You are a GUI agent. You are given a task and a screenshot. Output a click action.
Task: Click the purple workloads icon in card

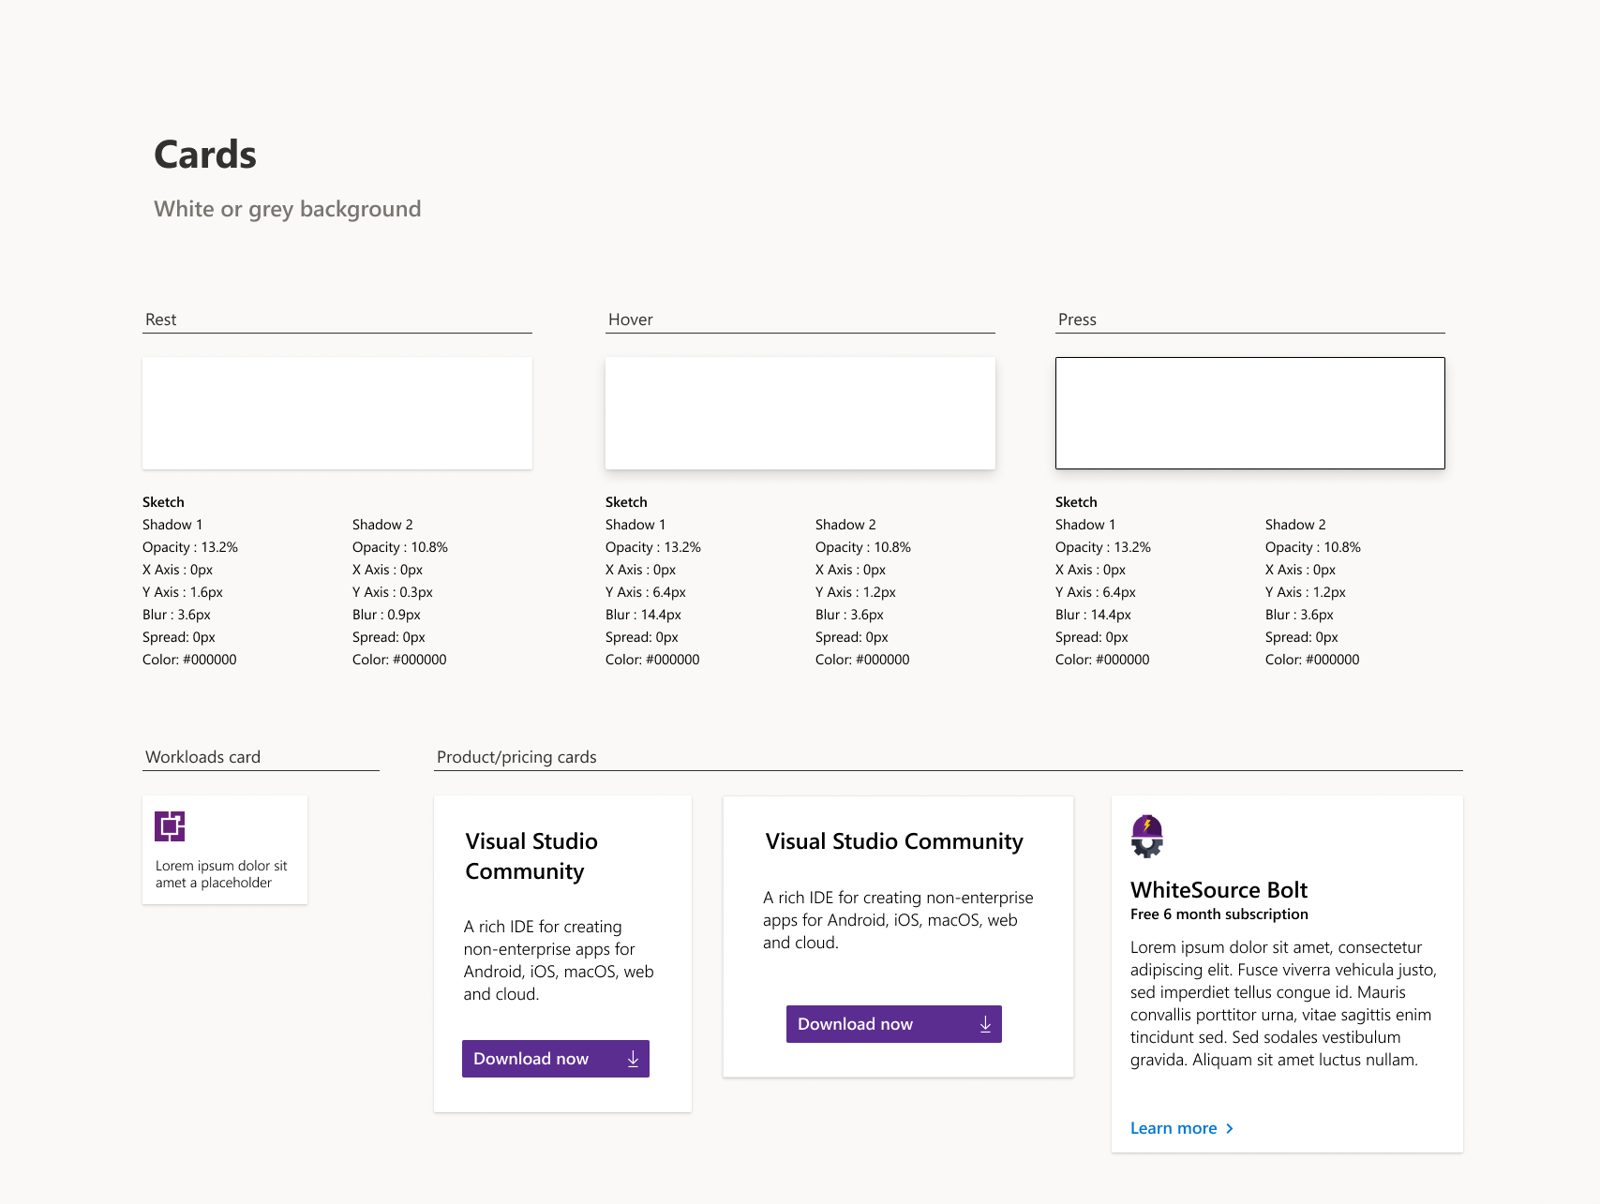click(x=170, y=826)
